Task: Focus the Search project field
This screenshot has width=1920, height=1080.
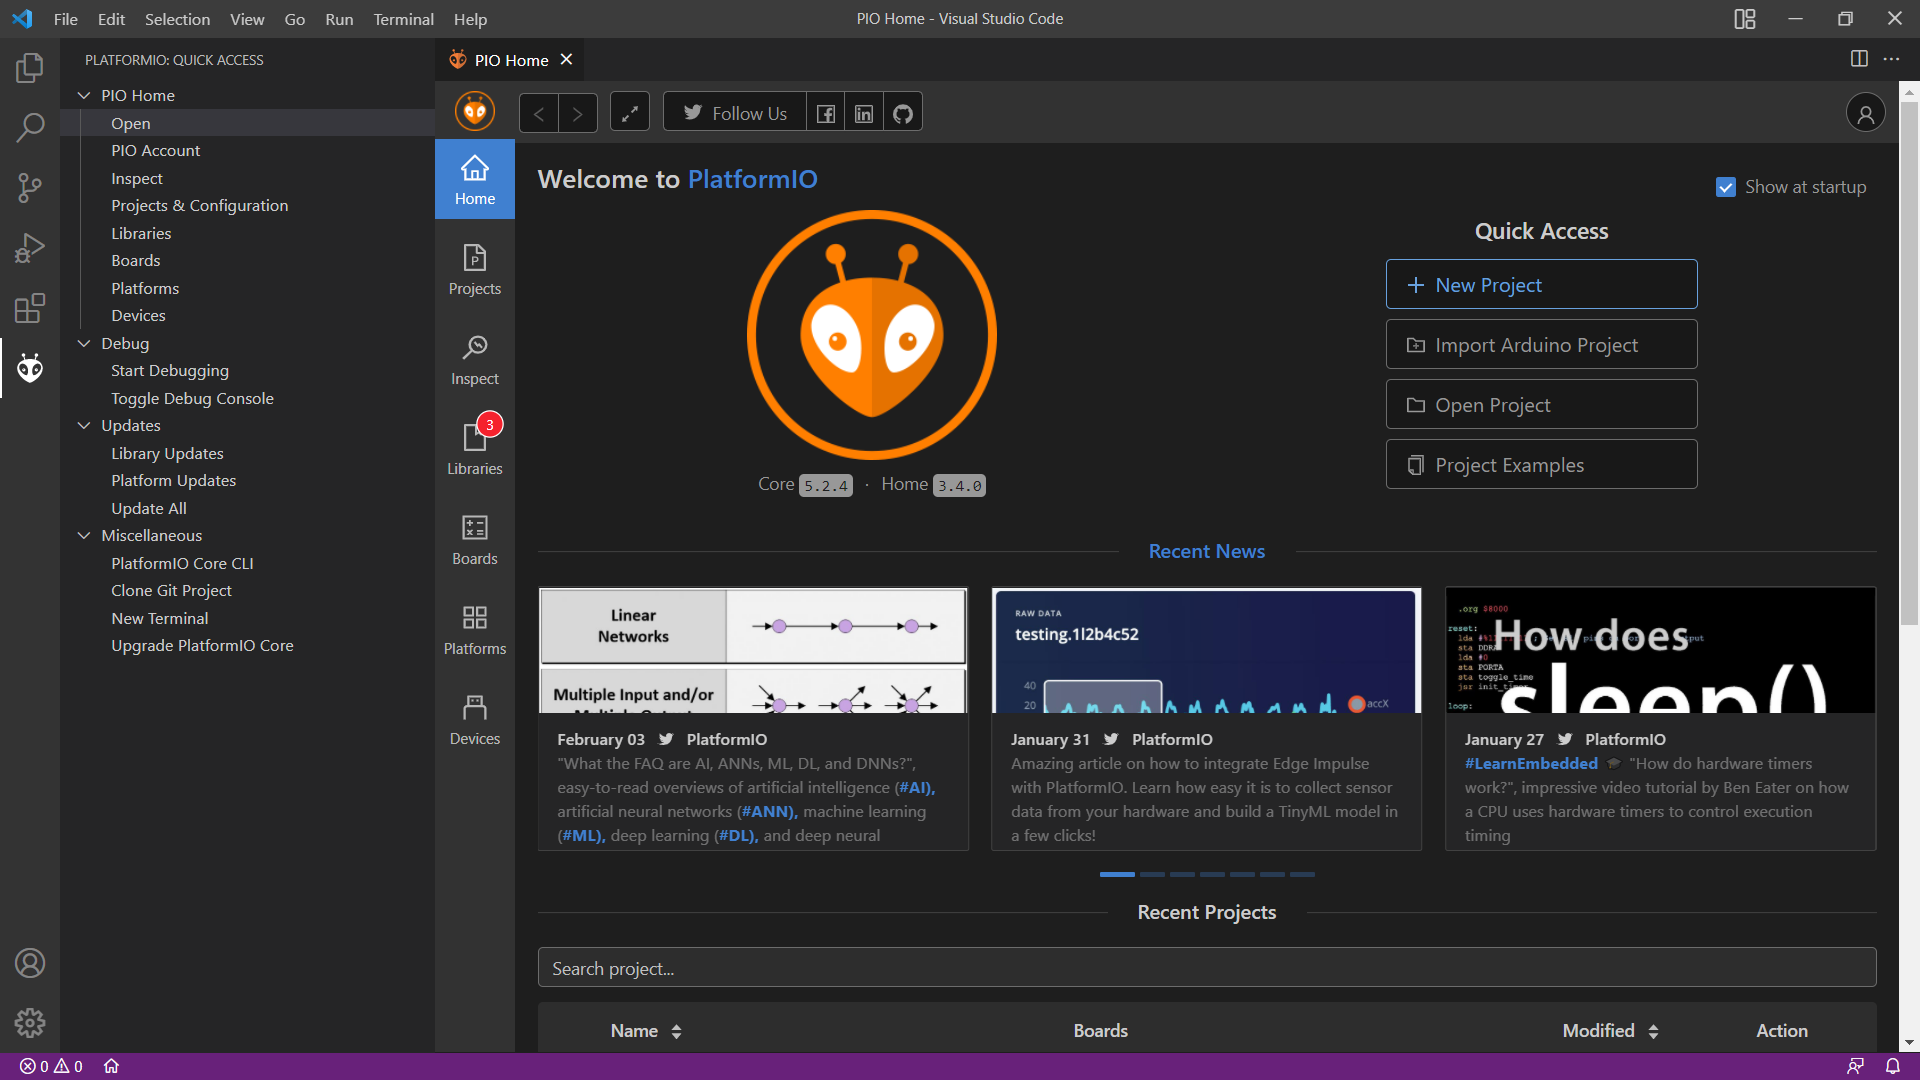Action: pos(1206,968)
